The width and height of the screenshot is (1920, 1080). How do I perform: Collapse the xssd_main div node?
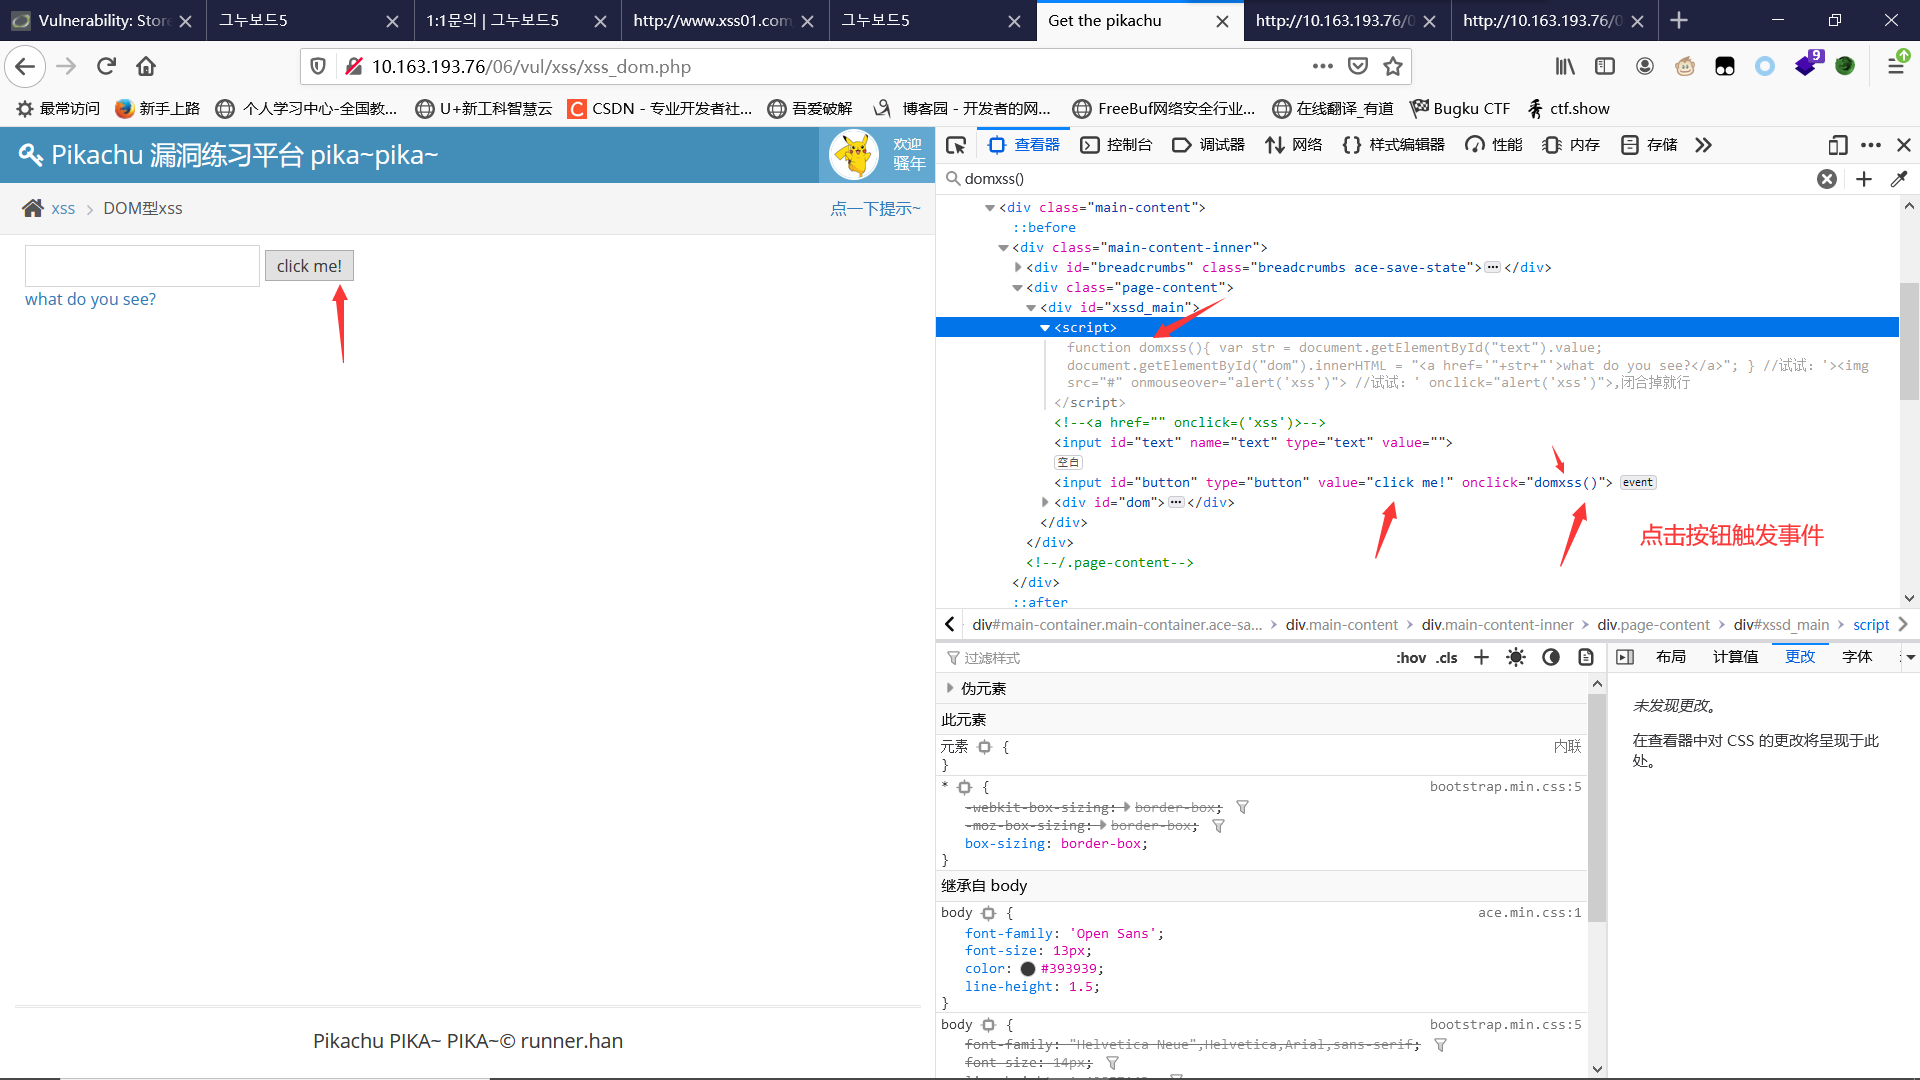click(1031, 308)
